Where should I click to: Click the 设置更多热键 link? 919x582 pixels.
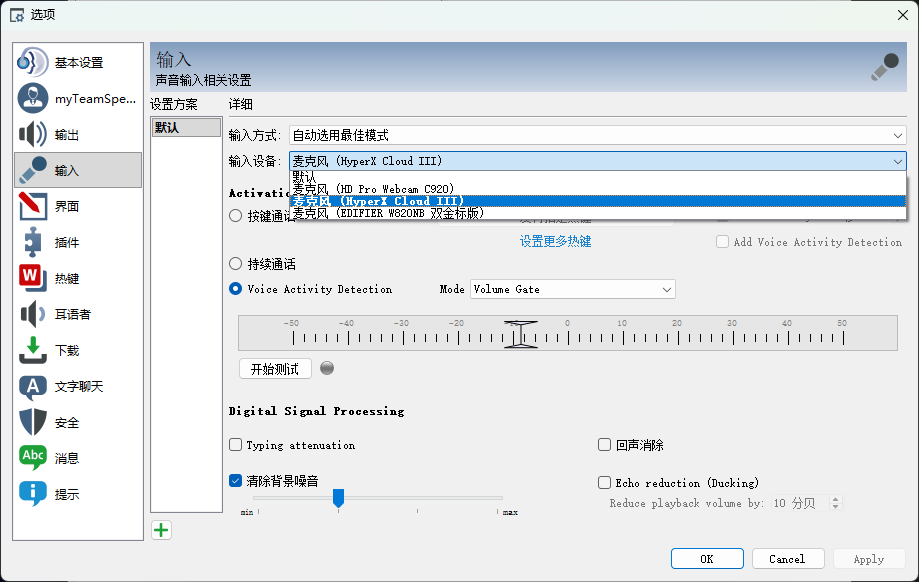[x=556, y=241]
